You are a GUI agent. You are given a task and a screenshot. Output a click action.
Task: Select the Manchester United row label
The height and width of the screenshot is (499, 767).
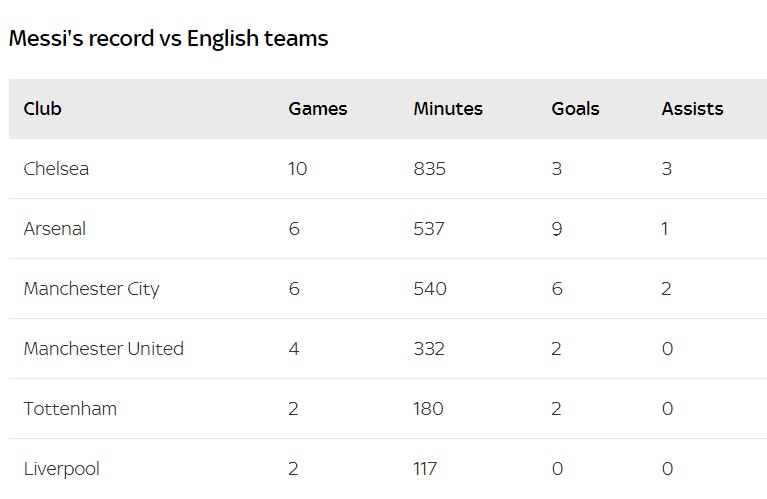(104, 349)
